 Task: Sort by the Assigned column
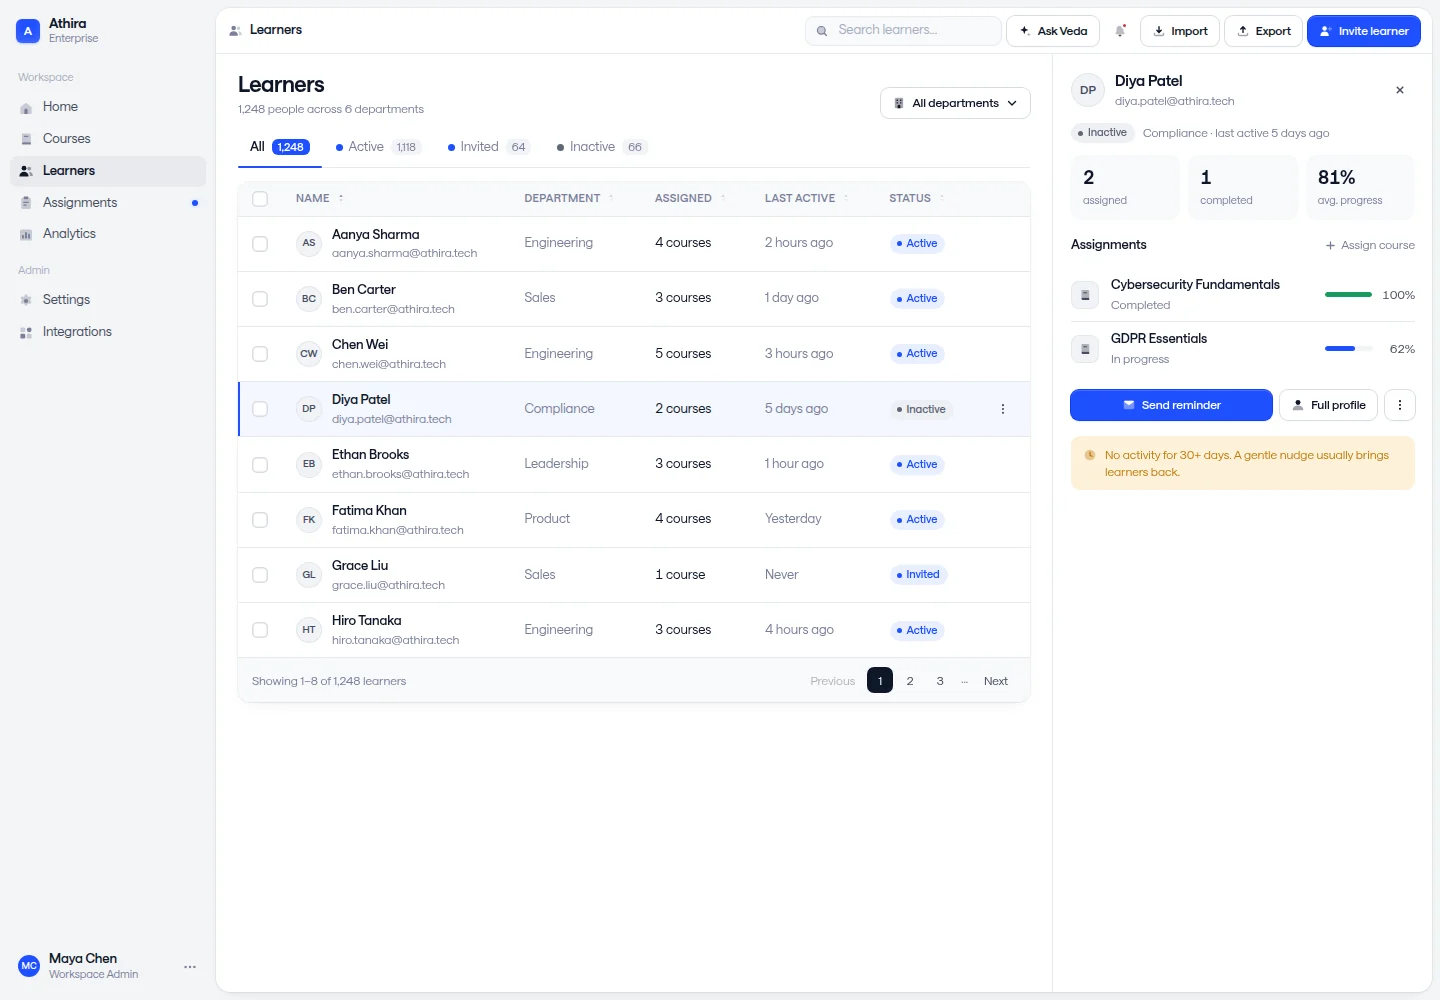690,198
